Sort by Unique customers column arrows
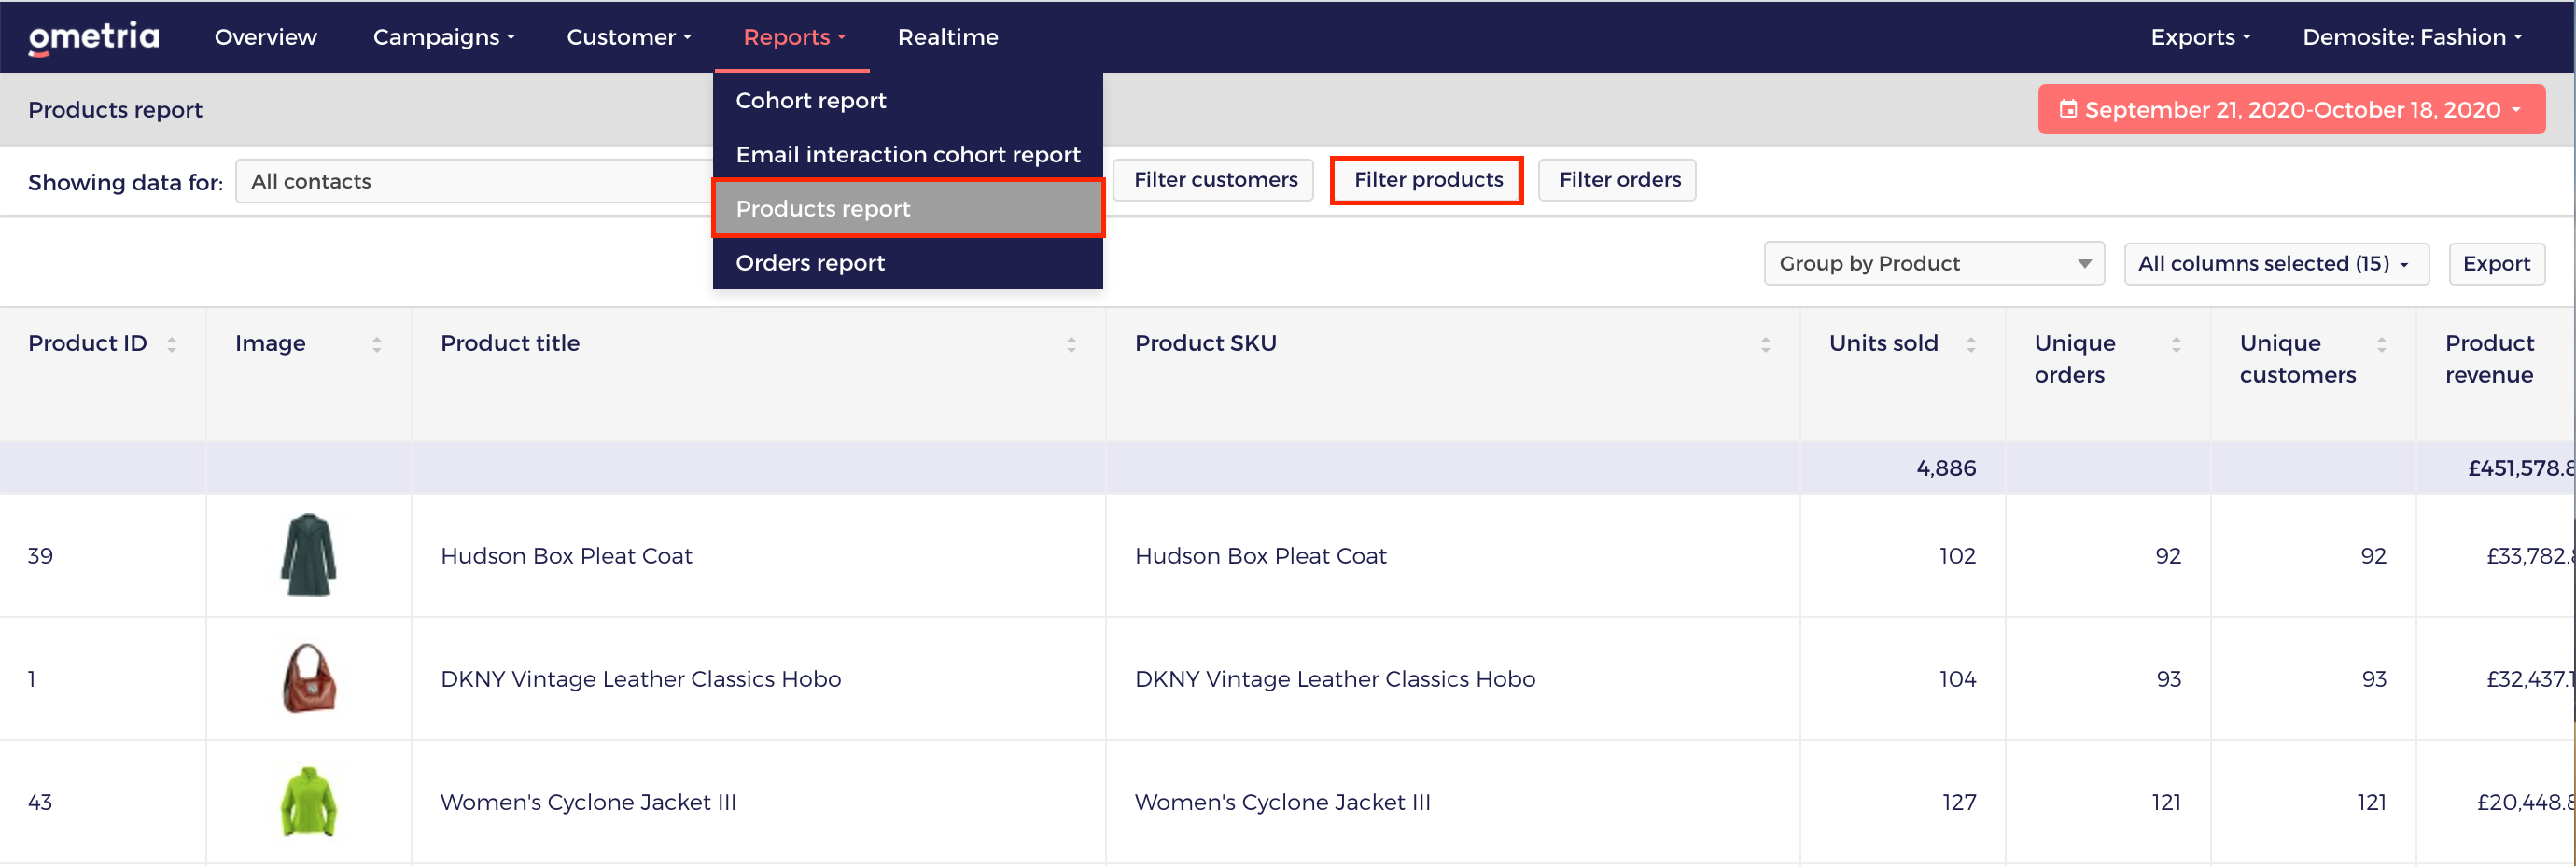The height and width of the screenshot is (866, 2576). pos(2382,344)
